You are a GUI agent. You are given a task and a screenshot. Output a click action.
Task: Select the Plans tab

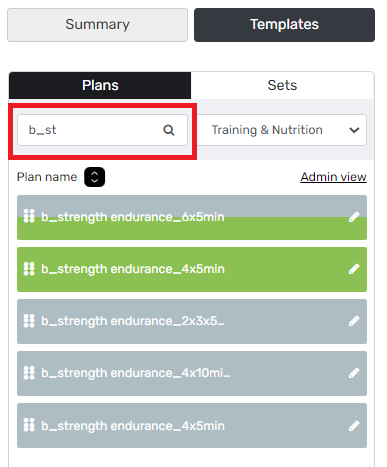pyautogui.click(x=100, y=85)
